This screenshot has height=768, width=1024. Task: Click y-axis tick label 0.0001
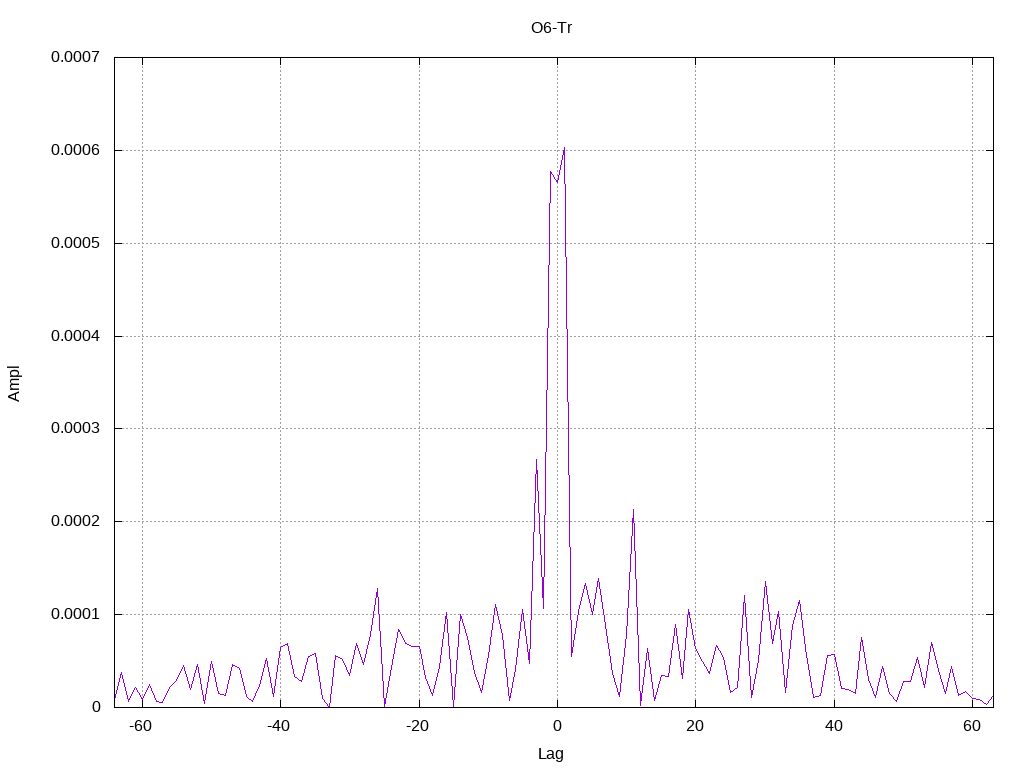76,615
